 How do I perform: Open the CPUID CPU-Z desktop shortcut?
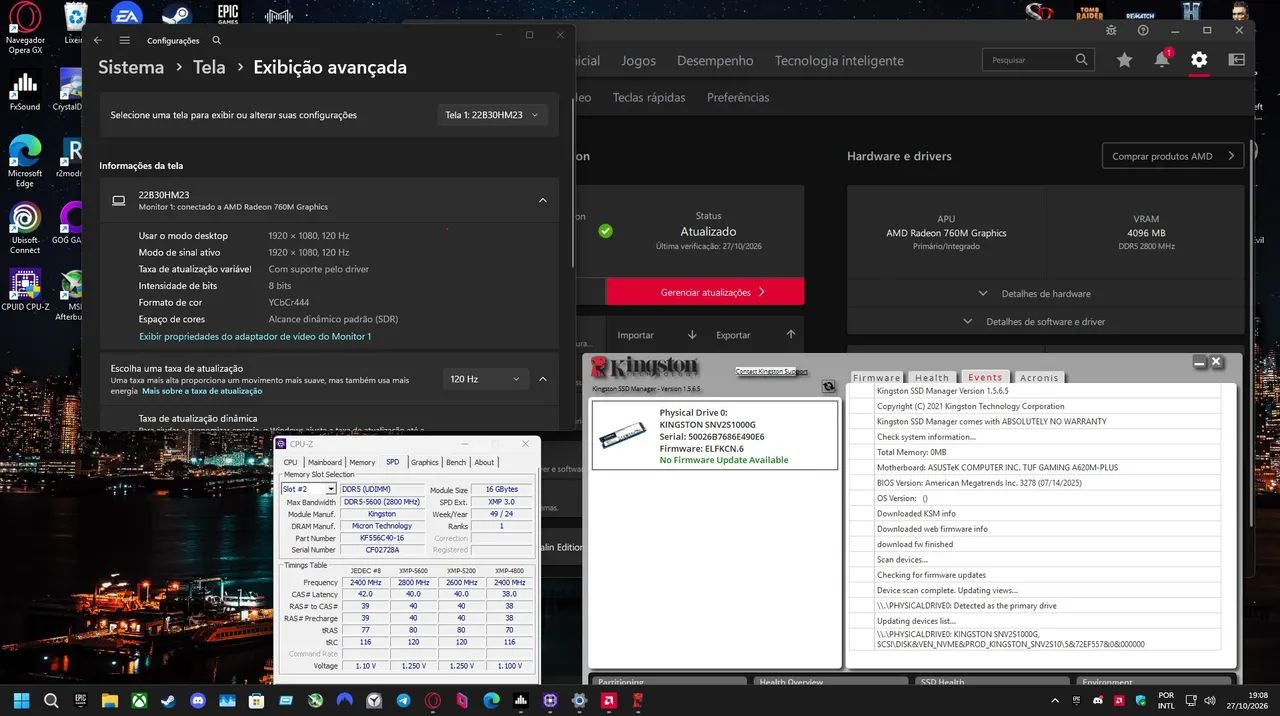click(25, 290)
